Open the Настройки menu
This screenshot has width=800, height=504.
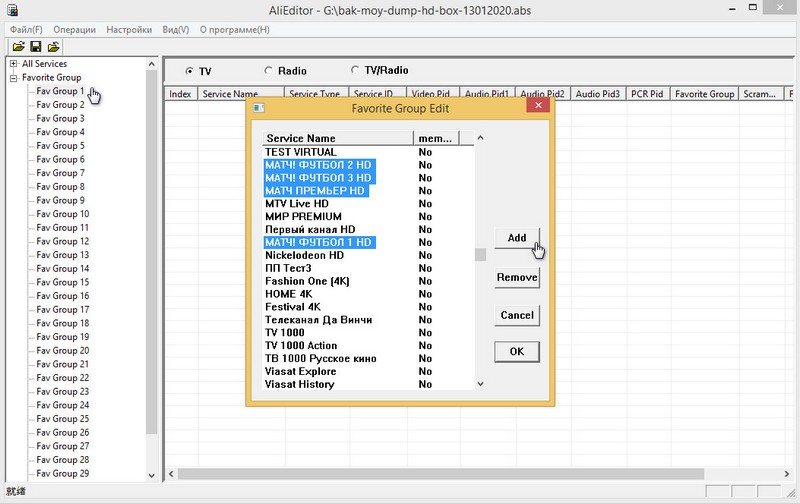(x=129, y=30)
